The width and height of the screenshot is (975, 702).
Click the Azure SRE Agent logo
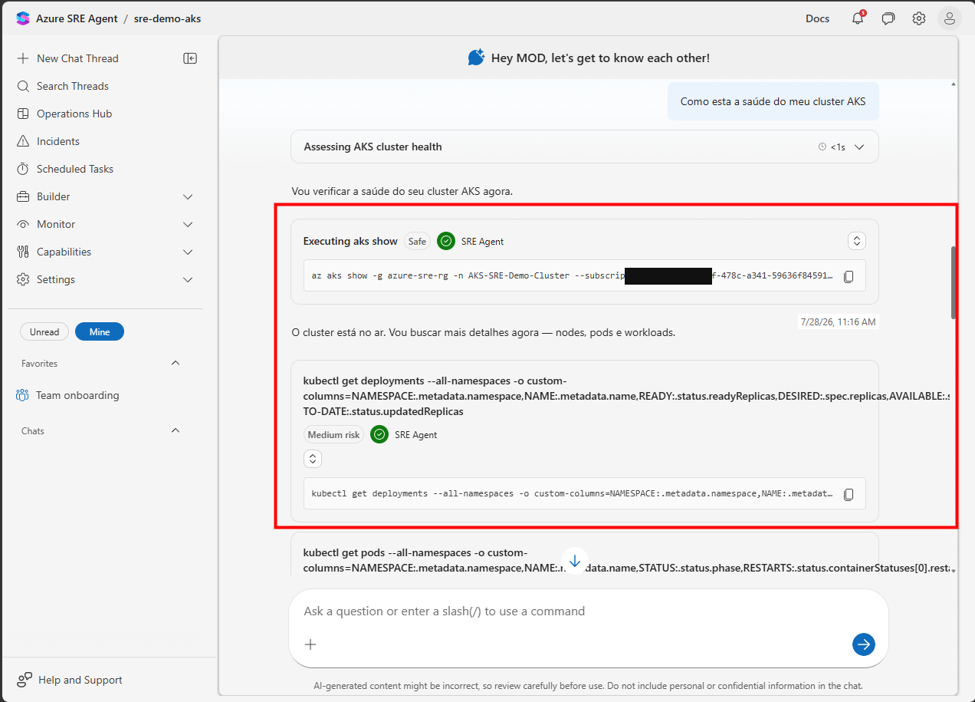point(23,18)
